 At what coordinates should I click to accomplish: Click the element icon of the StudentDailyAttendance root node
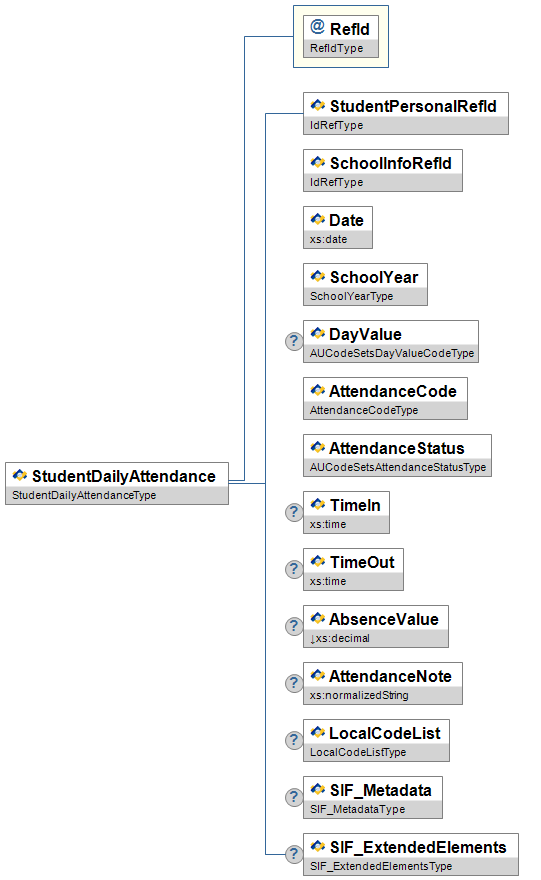point(20,476)
